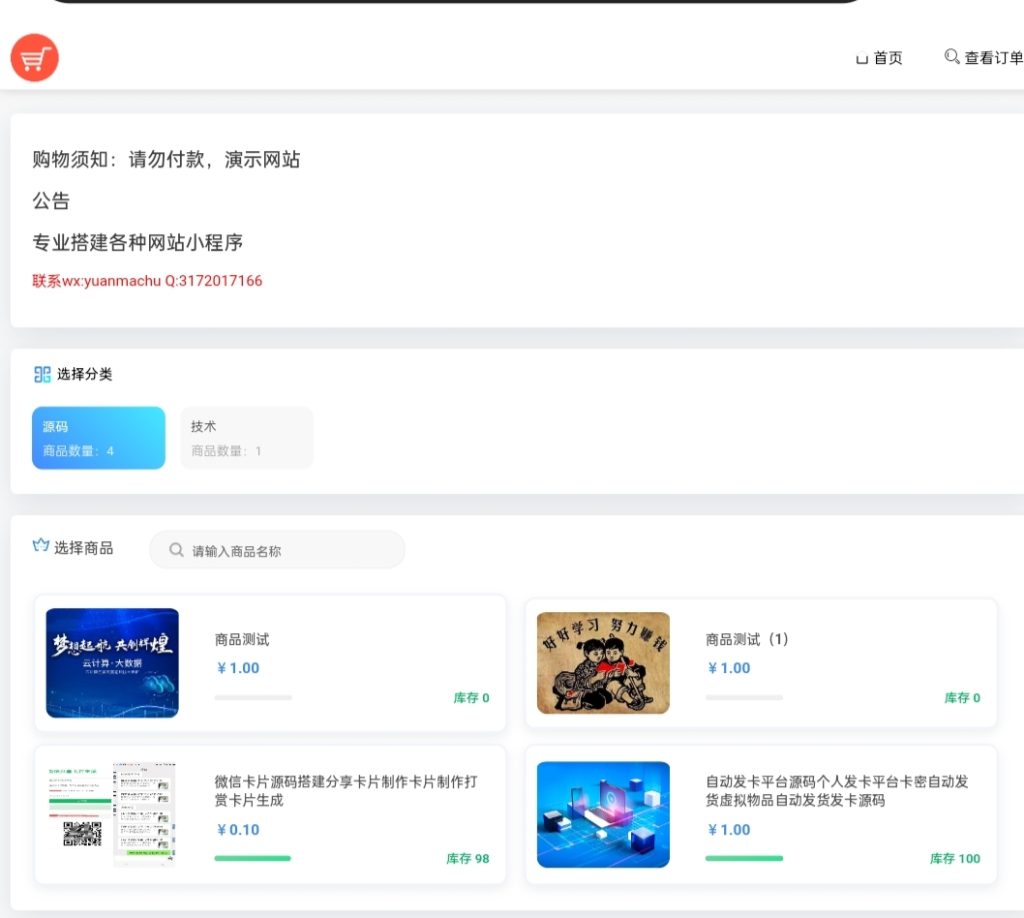Click the home icon beside 首页
The image size is (1024, 918).
point(862,59)
